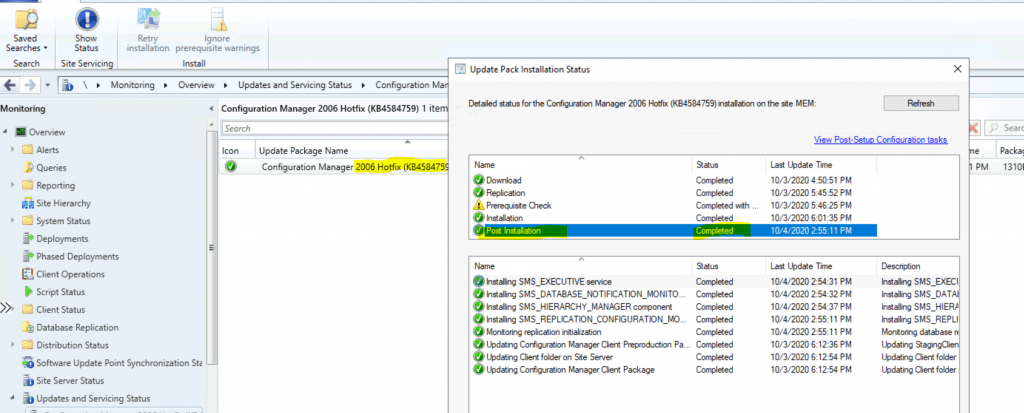Click Show Status ribbon icon
1024x413 pixels.
[x=86, y=31]
